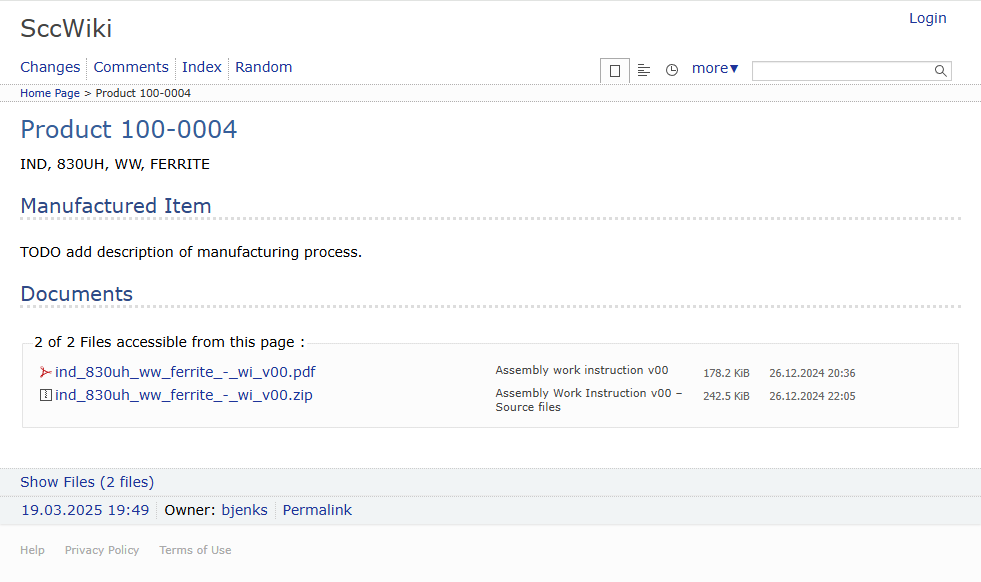Click the PDF icon beside ind_830uh_ww_ferrite_-_wi_v00.pdf
Viewport: 981px width, 582px height.
tap(45, 372)
